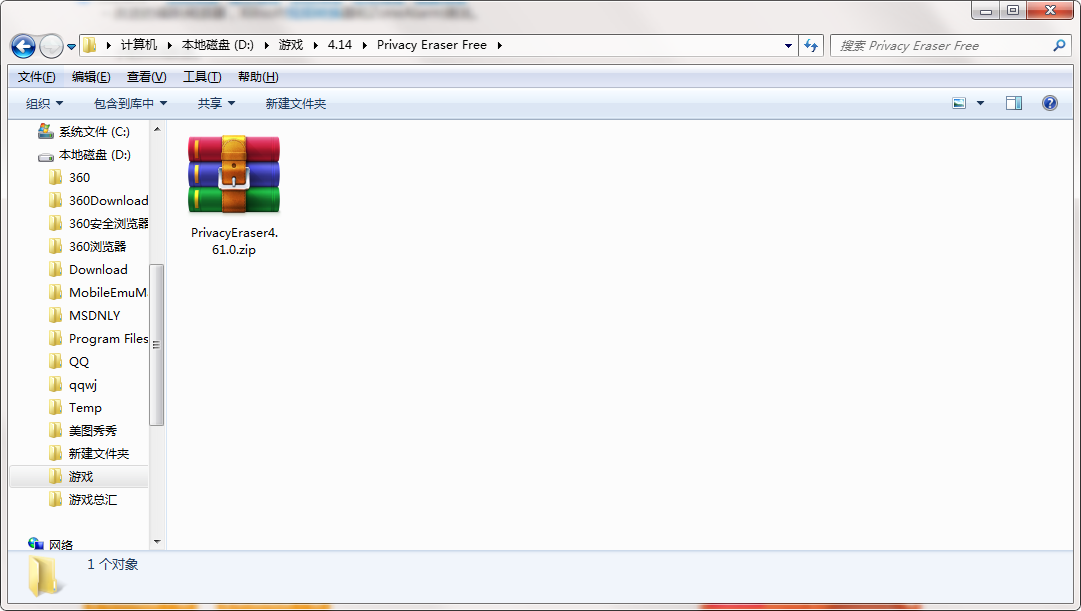Viewport: 1081px width, 611px height.
Task: Open the view options dropdown arrow
Action: tap(980, 103)
